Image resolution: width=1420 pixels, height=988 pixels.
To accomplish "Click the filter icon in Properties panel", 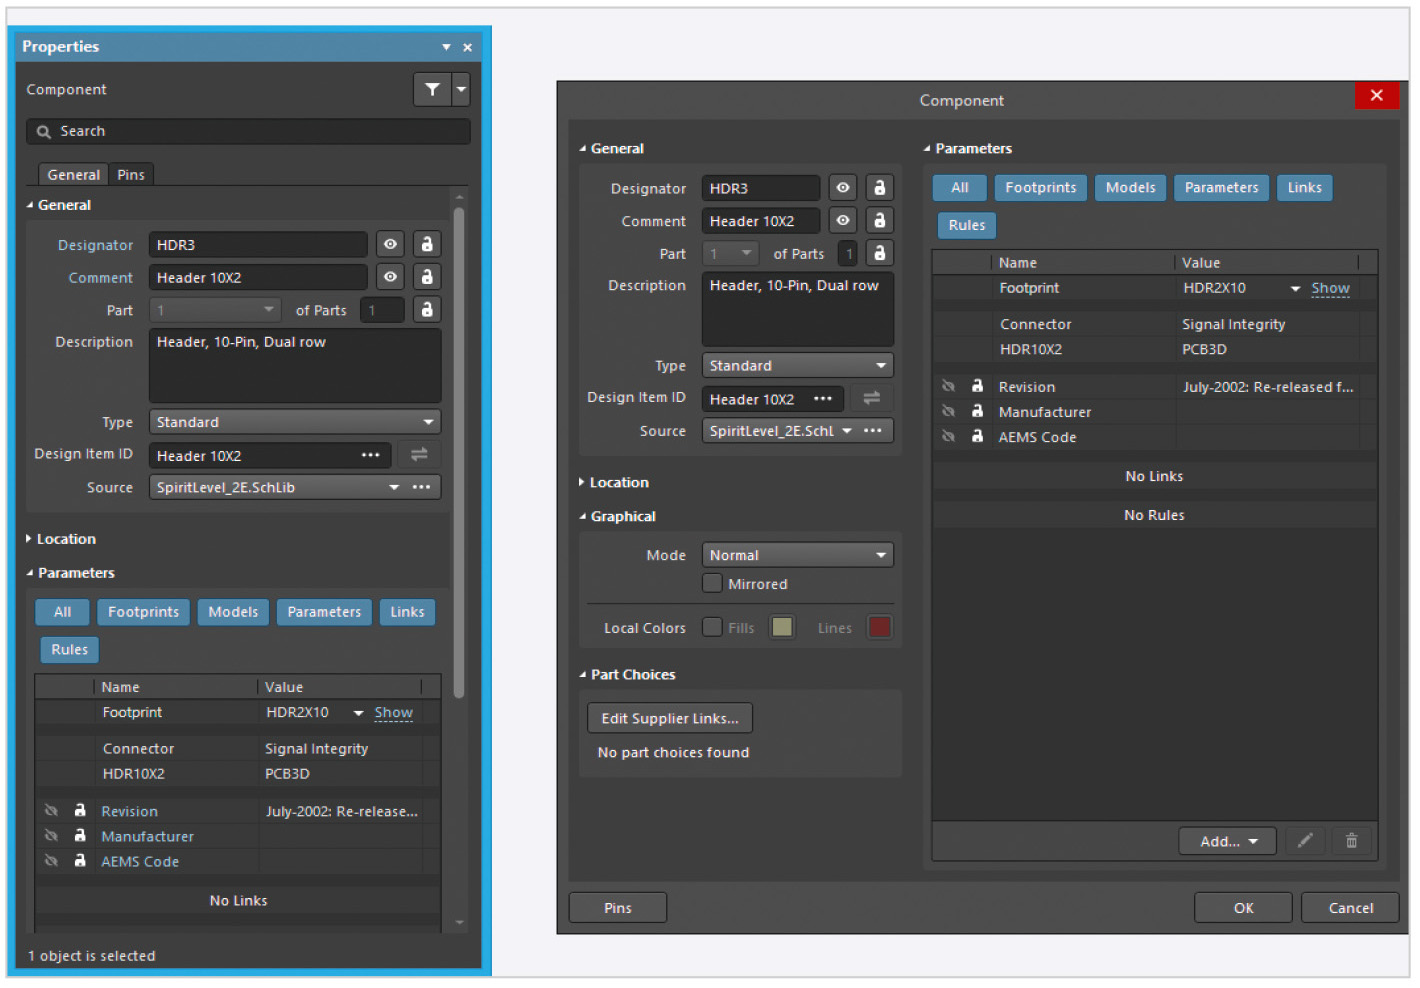I will point(432,89).
